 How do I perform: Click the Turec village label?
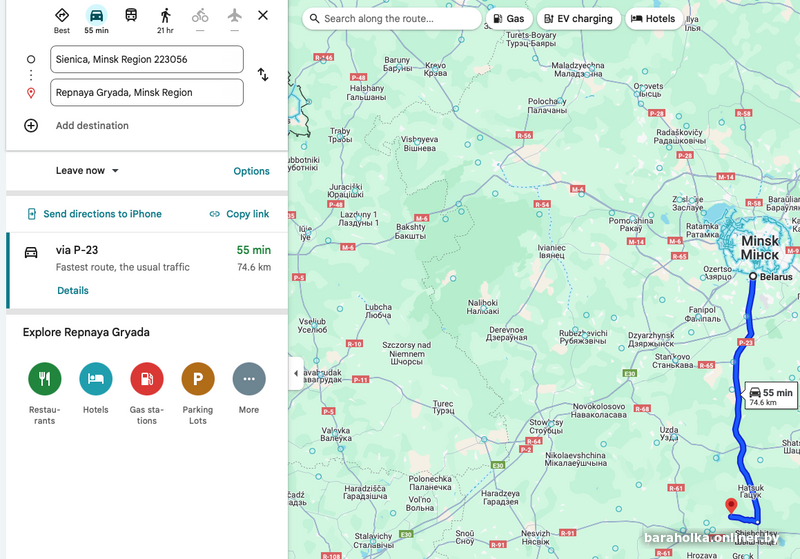[x=443, y=407]
